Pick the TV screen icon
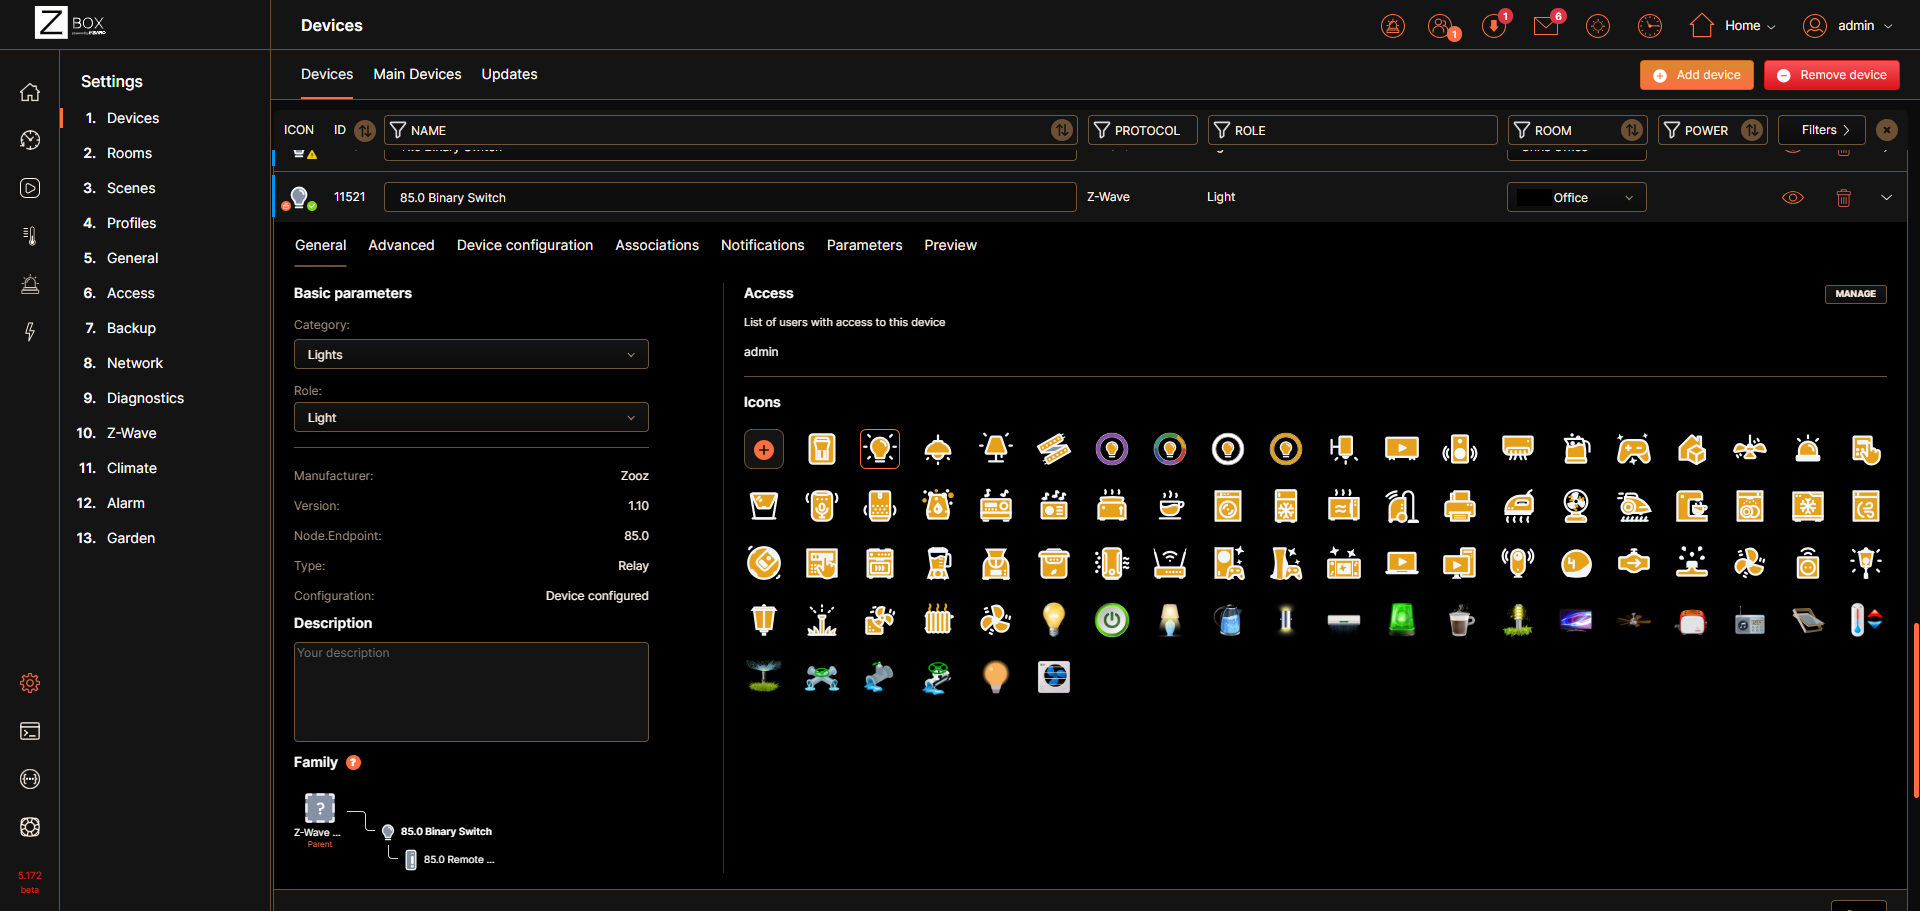 pyautogui.click(x=1402, y=450)
